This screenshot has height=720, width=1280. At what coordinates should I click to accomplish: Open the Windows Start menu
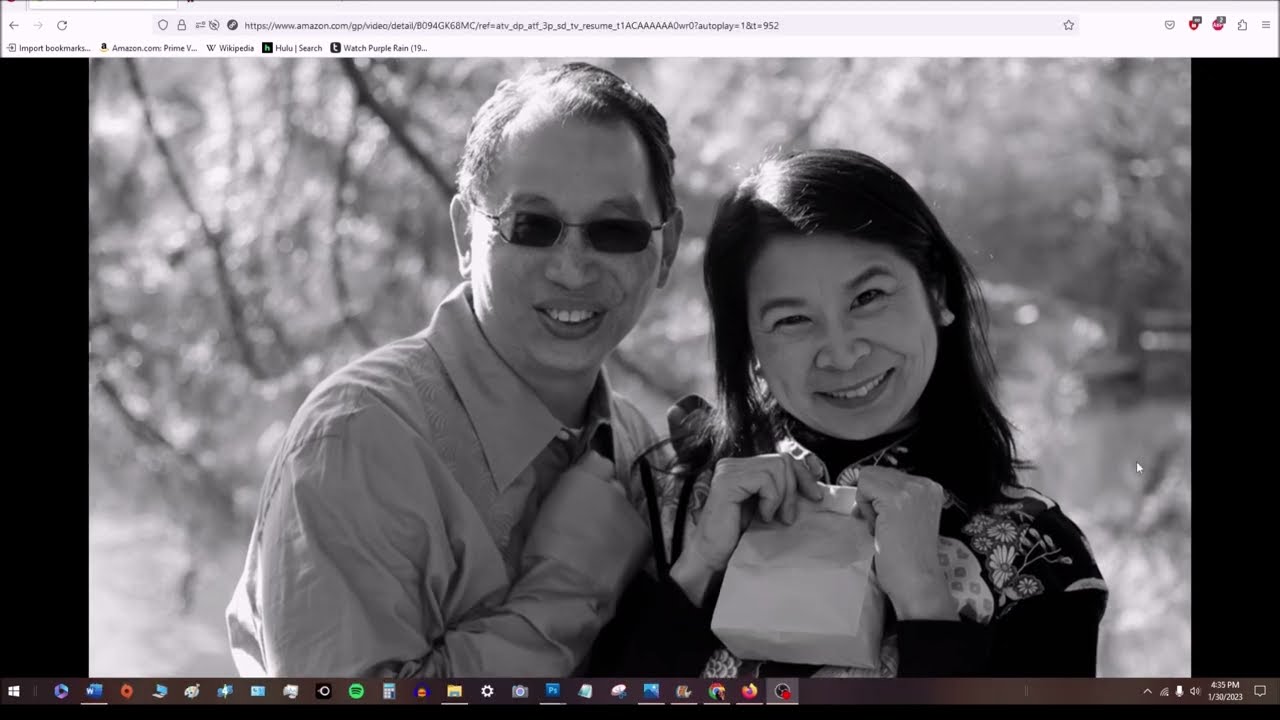(14, 691)
